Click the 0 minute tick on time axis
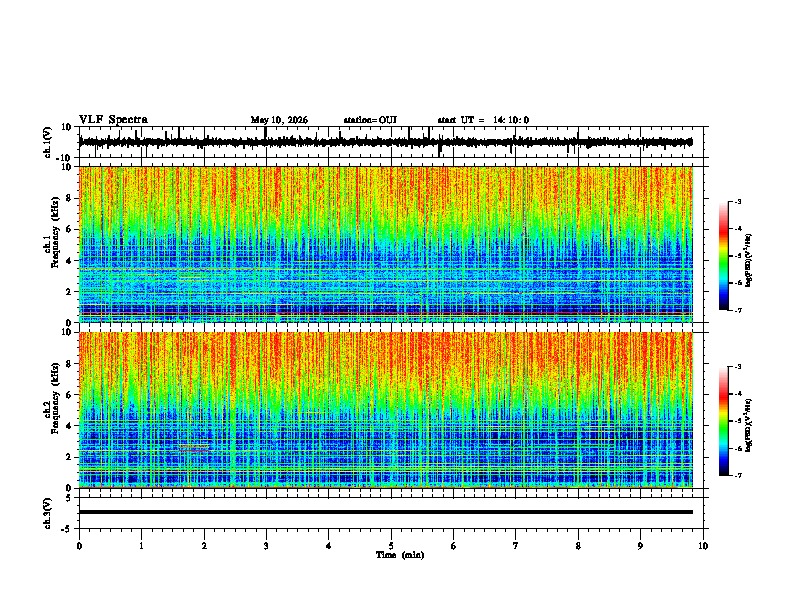Image resolution: width=792 pixels, height=612 pixels. [79, 546]
